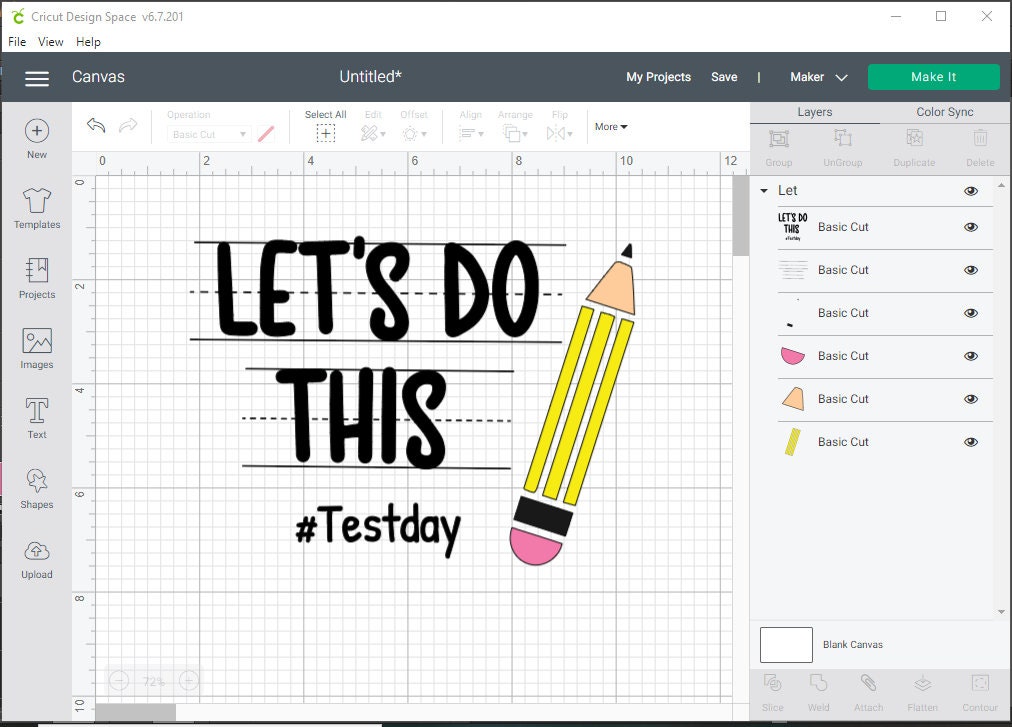This screenshot has height=727, width=1012.
Task: Open the Shapes tool
Action: pyautogui.click(x=36, y=488)
